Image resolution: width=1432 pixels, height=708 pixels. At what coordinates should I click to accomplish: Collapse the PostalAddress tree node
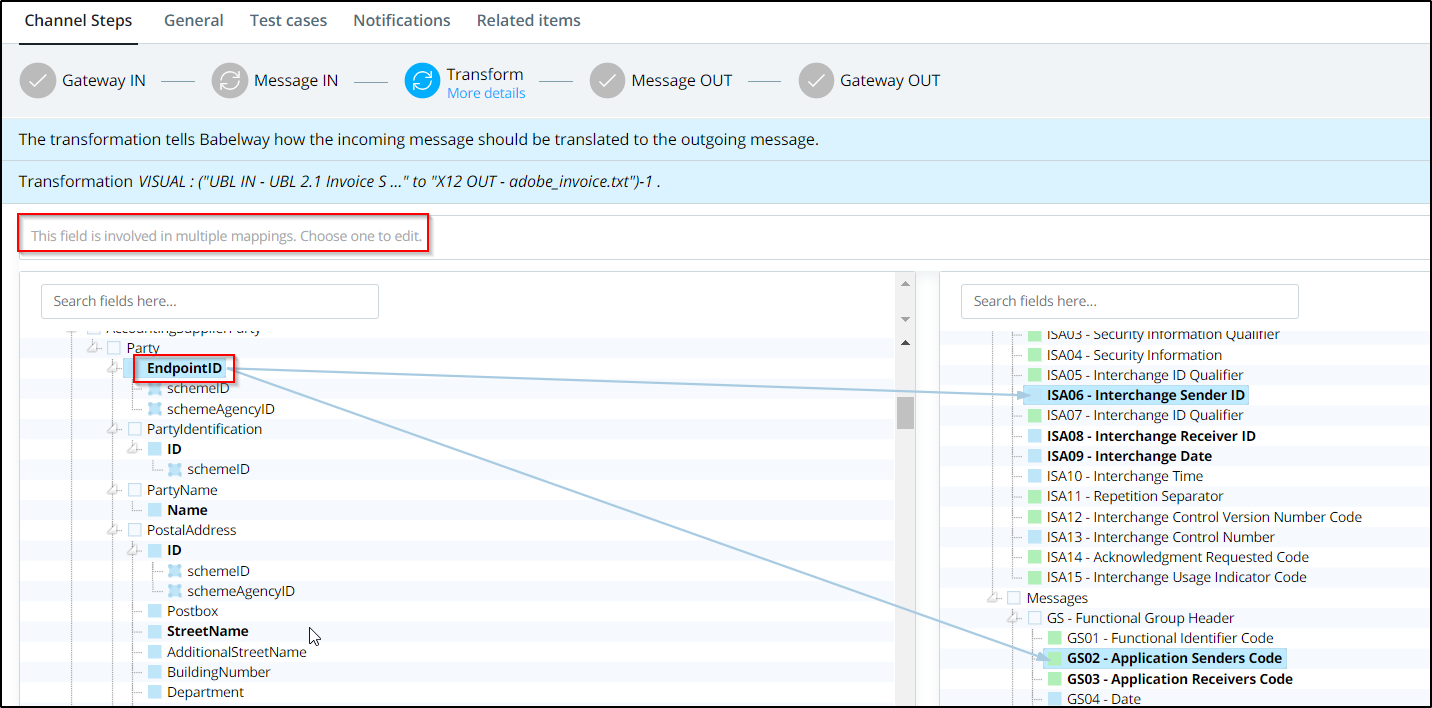113,530
